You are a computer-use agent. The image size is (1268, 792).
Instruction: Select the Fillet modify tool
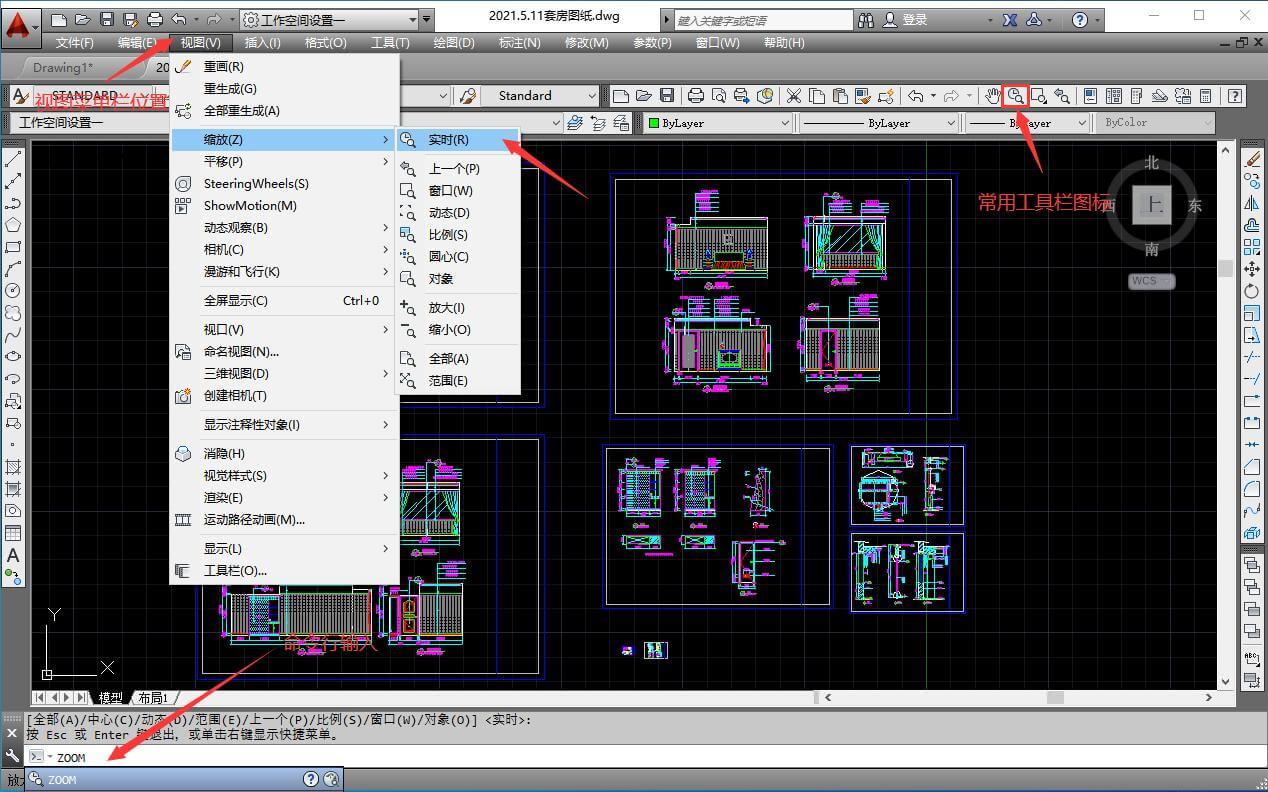click(x=1252, y=489)
